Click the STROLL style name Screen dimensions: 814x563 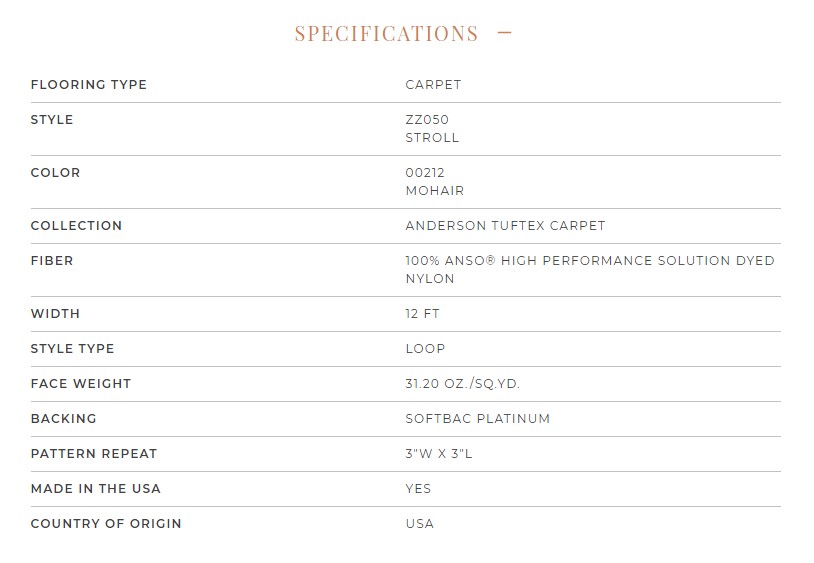(432, 138)
